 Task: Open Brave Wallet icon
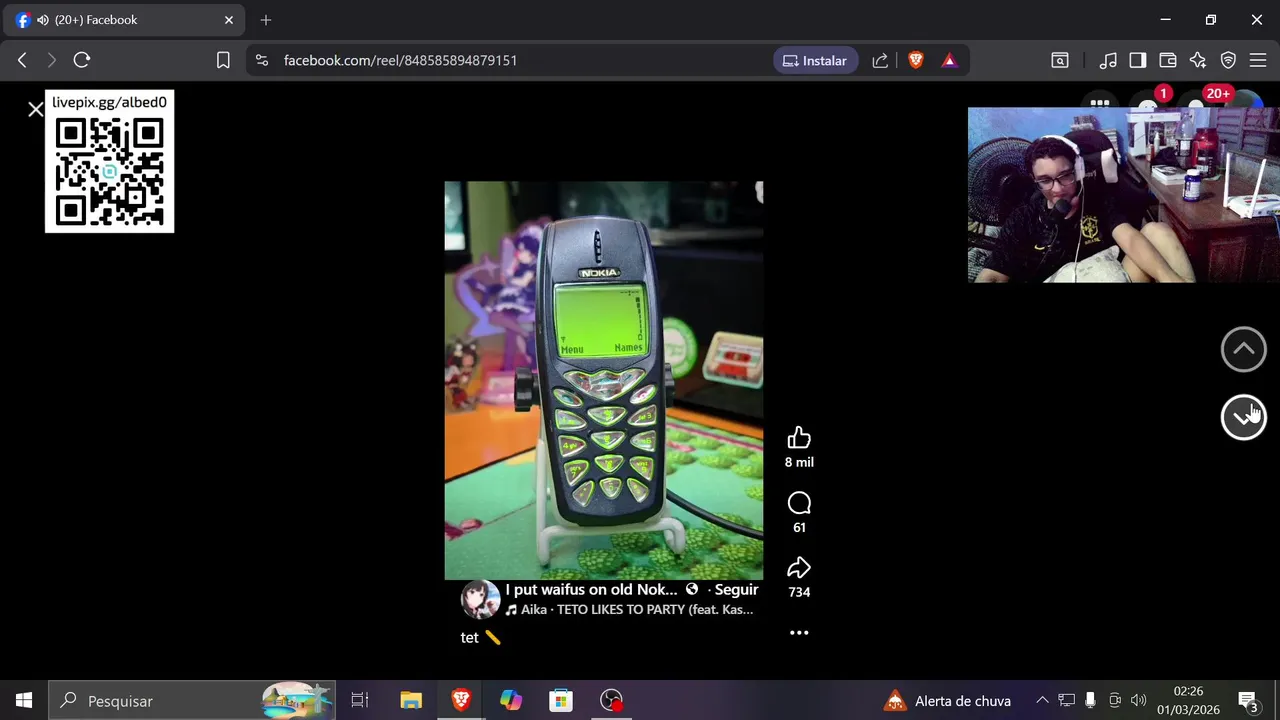point(1168,60)
